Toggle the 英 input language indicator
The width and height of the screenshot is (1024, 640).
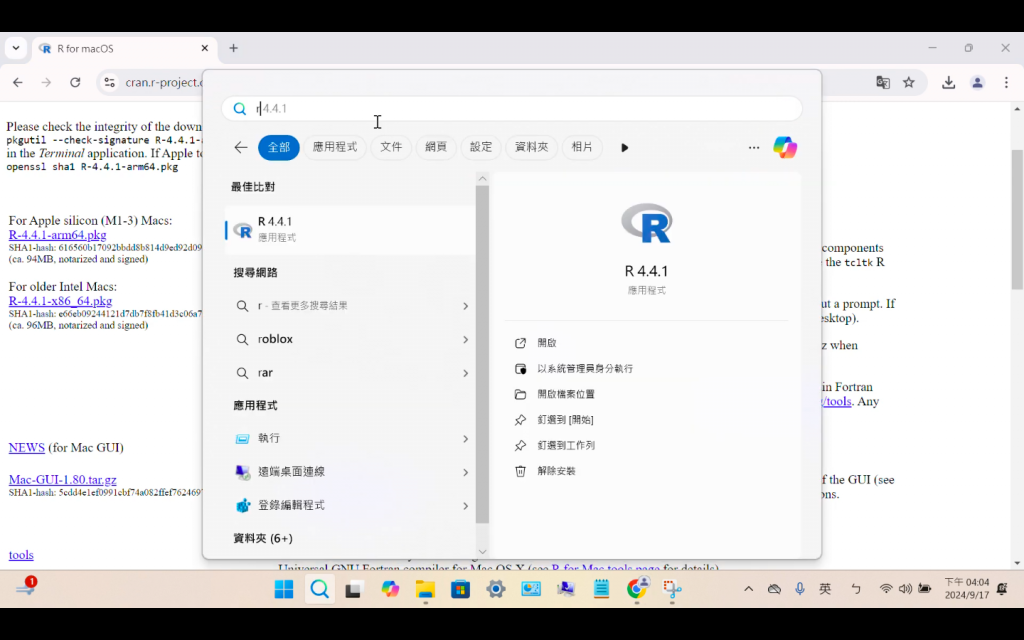pyautogui.click(x=825, y=589)
